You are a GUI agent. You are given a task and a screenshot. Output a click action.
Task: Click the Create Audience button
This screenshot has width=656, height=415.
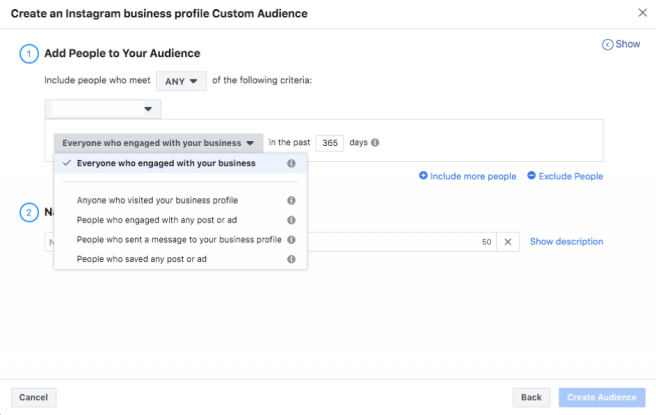602,397
